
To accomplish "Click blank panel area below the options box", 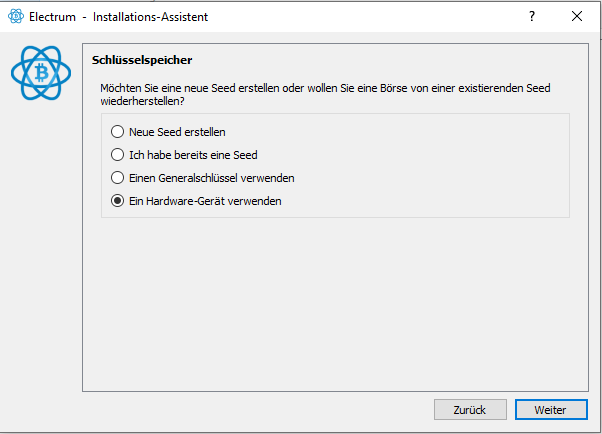I will [335, 303].
